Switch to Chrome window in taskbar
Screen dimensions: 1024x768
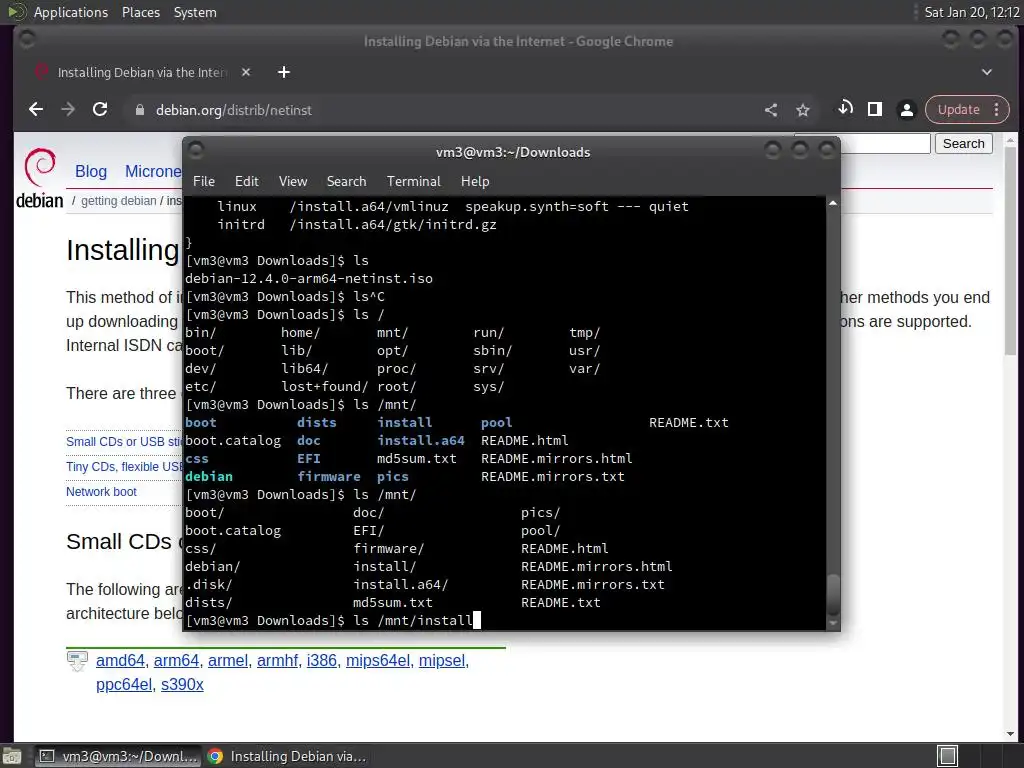point(287,756)
